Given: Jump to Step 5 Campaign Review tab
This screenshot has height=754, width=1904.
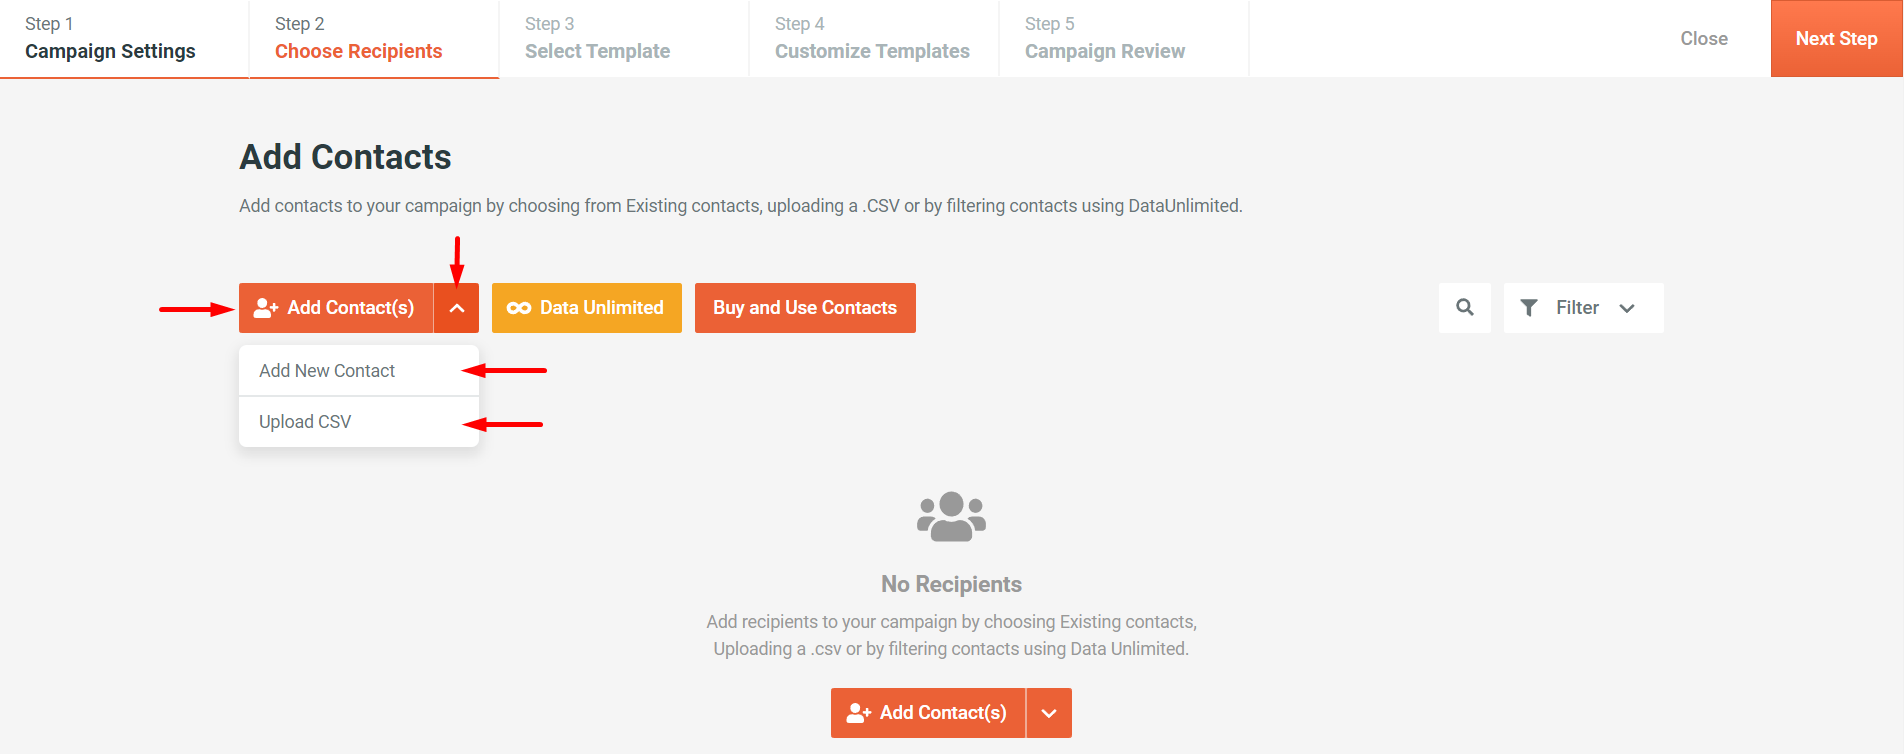Looking at the screenshot, I should tap(1124, 38).
